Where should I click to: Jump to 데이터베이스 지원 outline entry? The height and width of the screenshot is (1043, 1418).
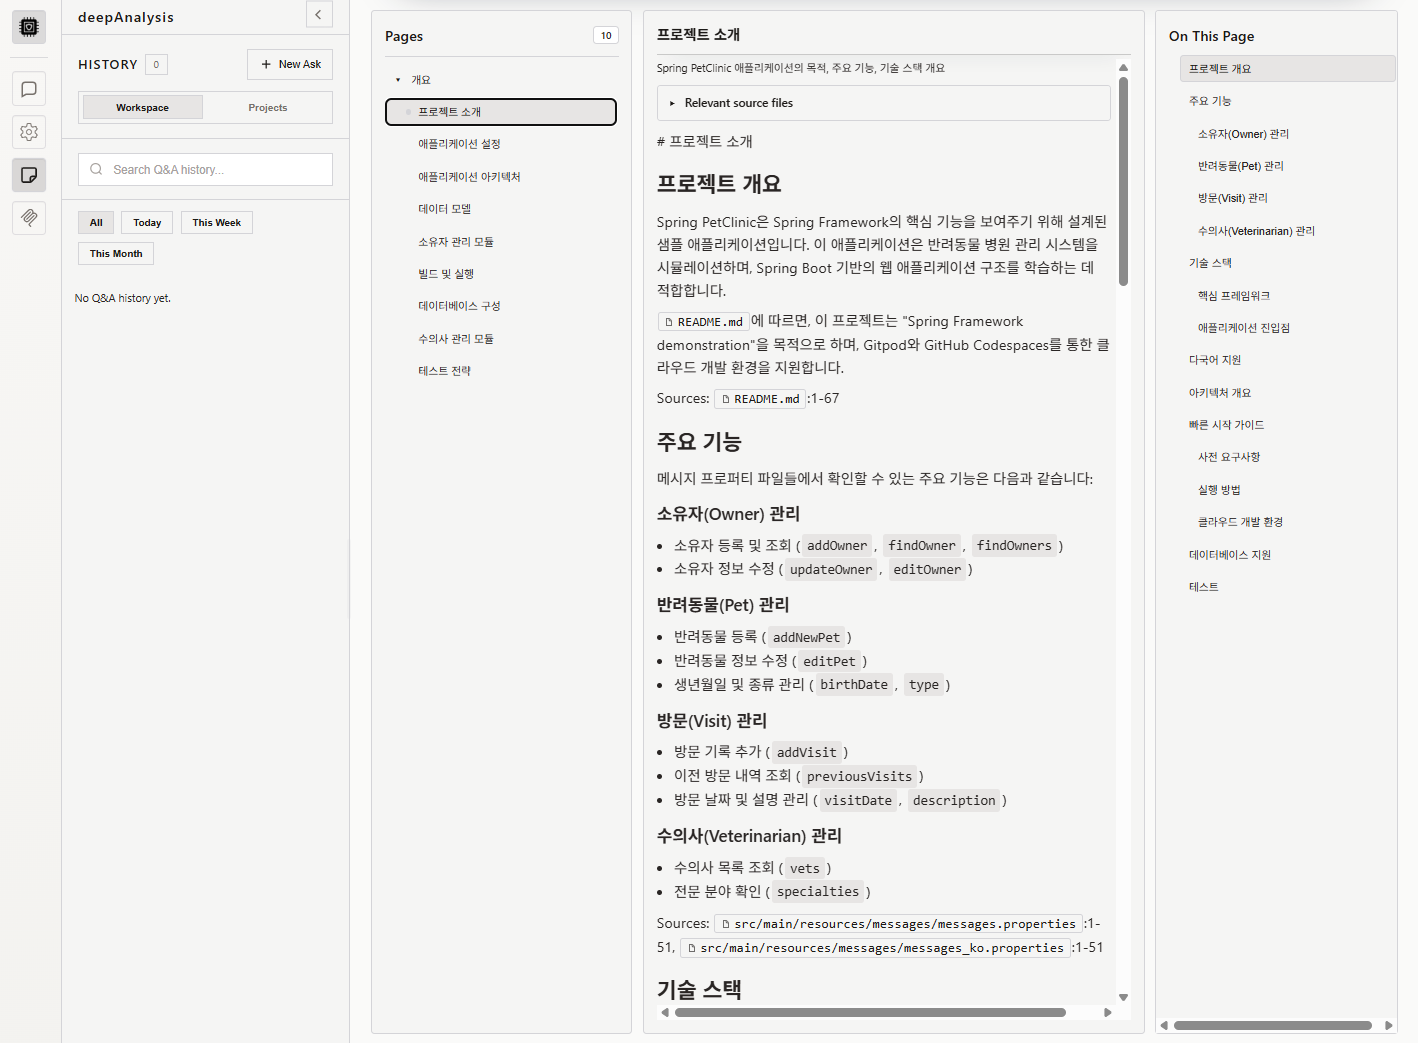tap(1230, 555)
